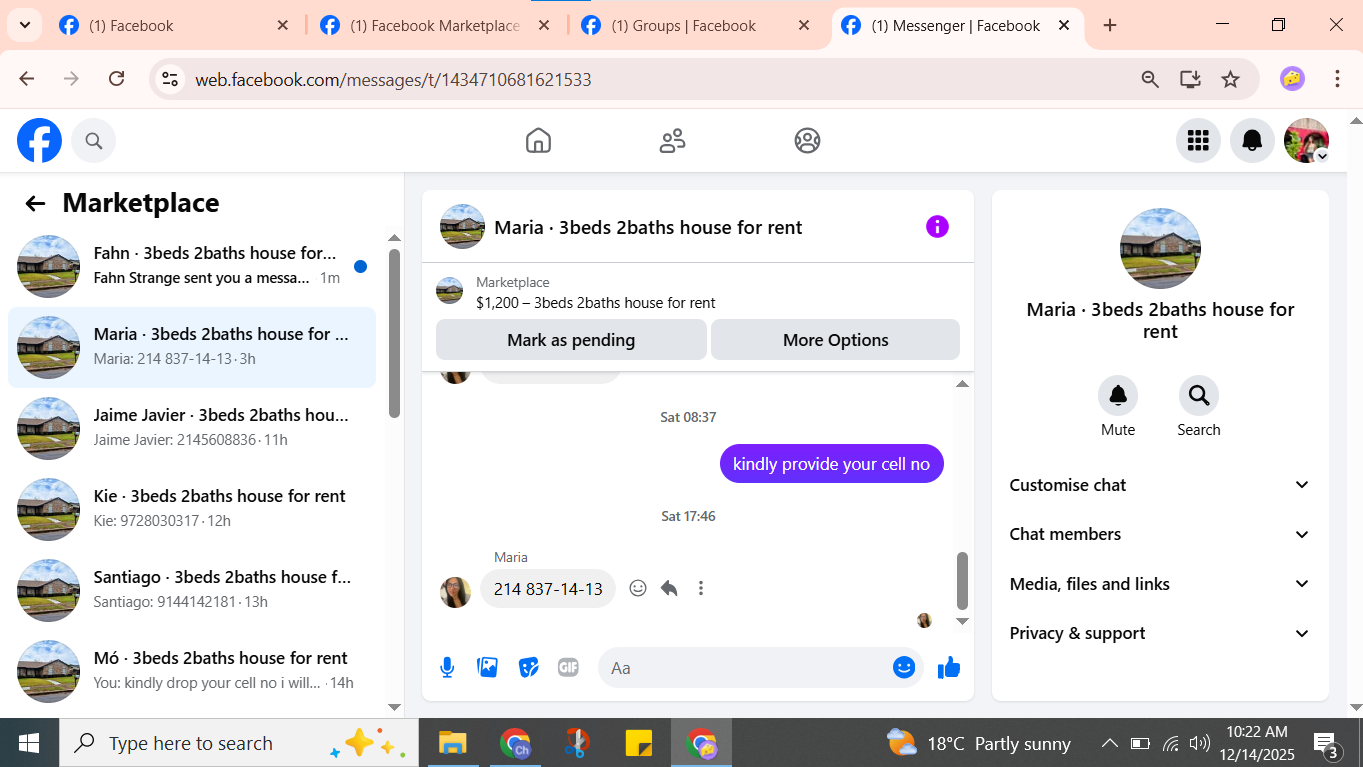
Task: Bookmark this page with the star icon
Action: 1231,79
